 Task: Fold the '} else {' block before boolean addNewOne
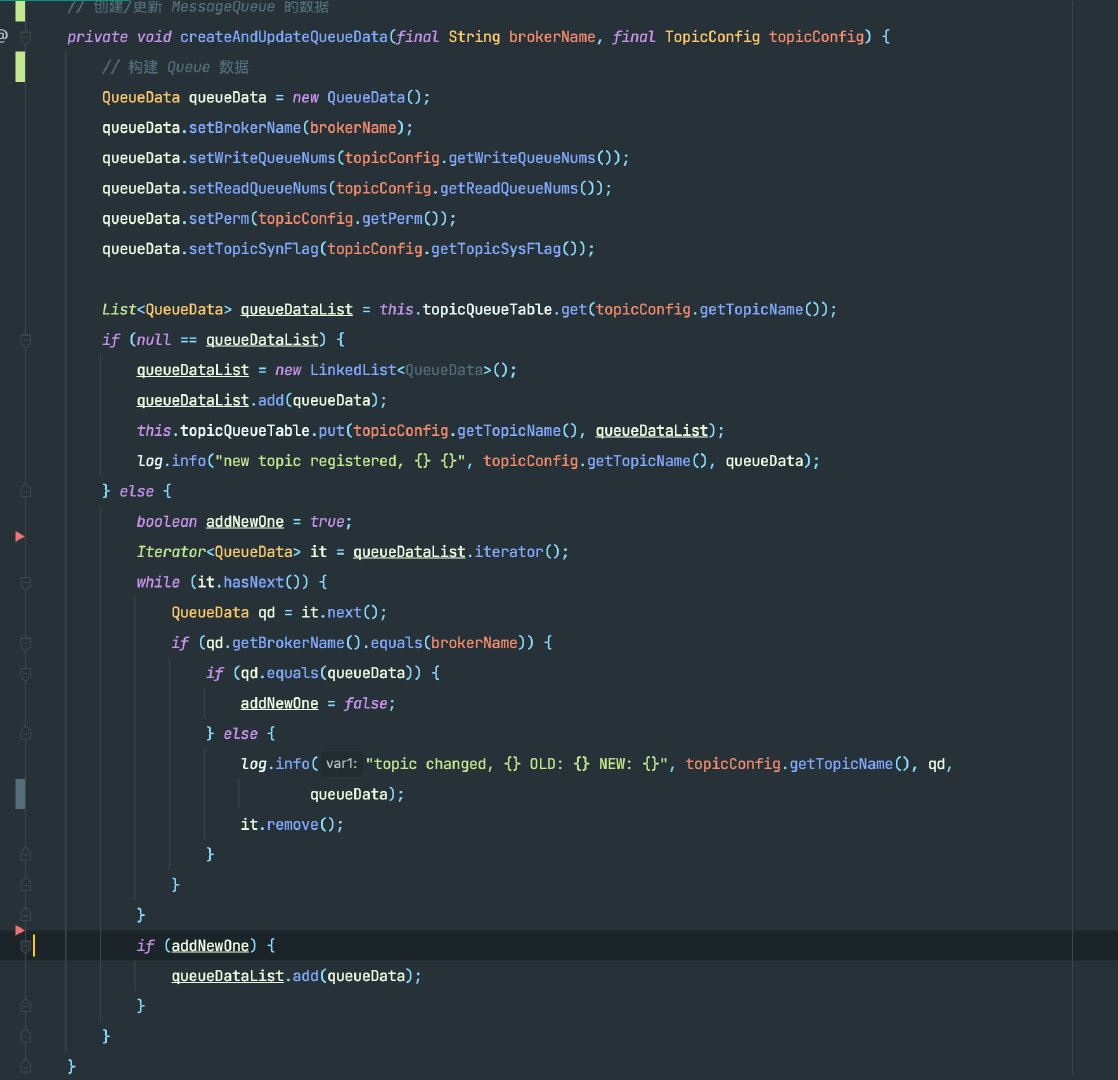(x=26, y=491)
